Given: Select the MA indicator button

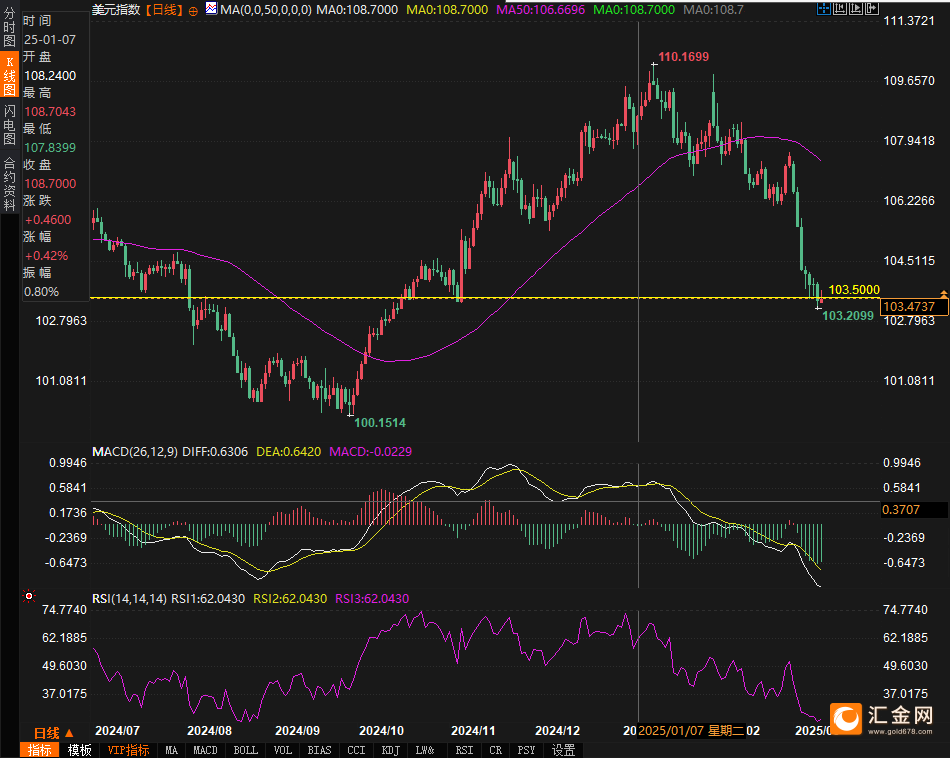Looking at the screenshot, I should coord(171,750).
